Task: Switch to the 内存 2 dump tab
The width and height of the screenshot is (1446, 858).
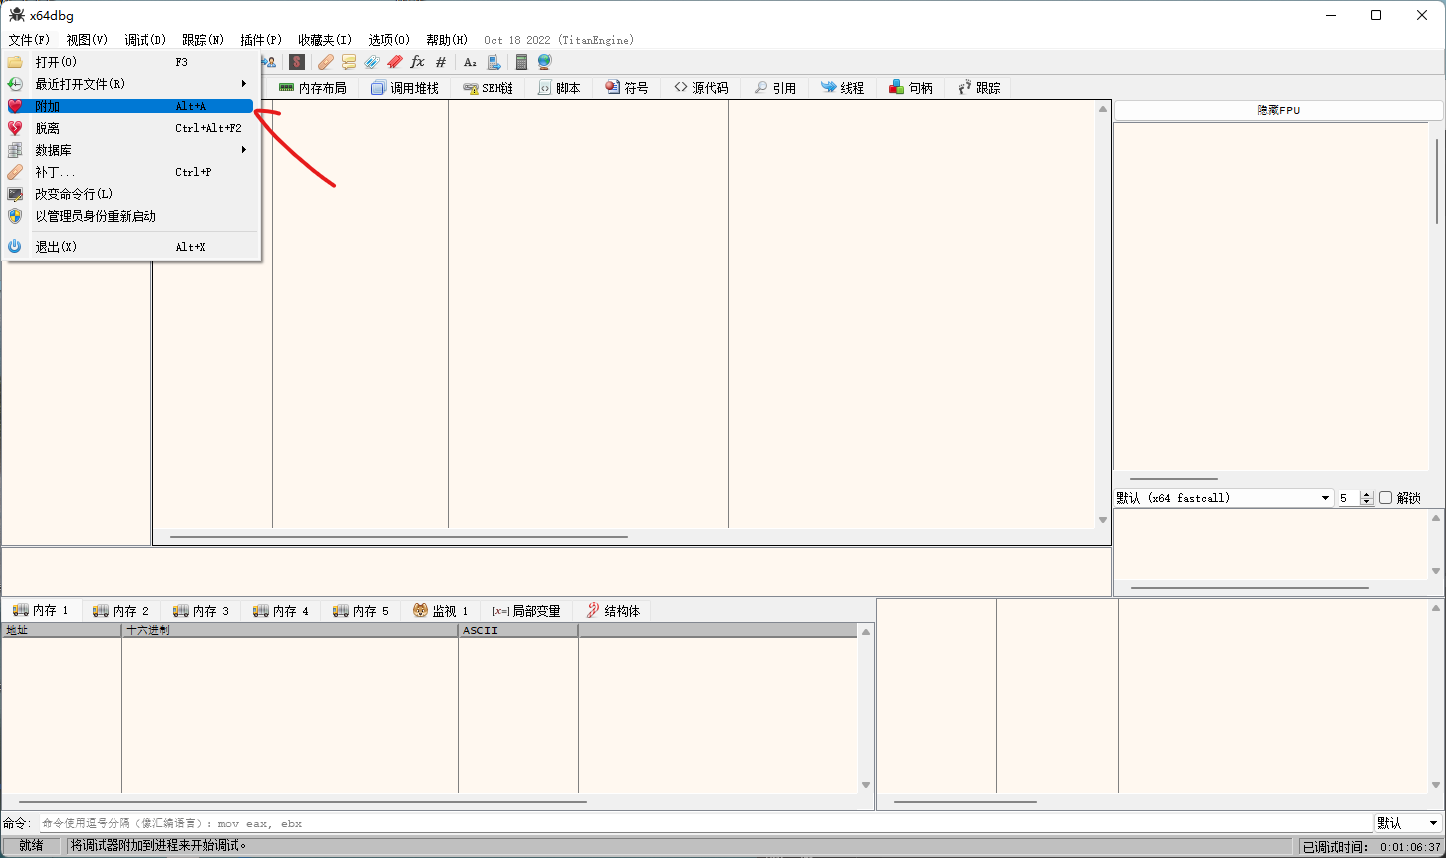Action: (x=121, y=611)
